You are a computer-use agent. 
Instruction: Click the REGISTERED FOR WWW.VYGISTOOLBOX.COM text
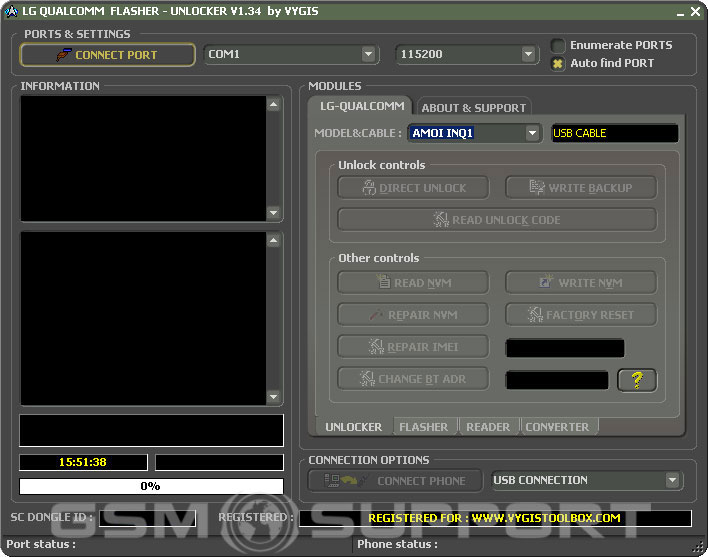pyautogui.click(x=494, y=518)
